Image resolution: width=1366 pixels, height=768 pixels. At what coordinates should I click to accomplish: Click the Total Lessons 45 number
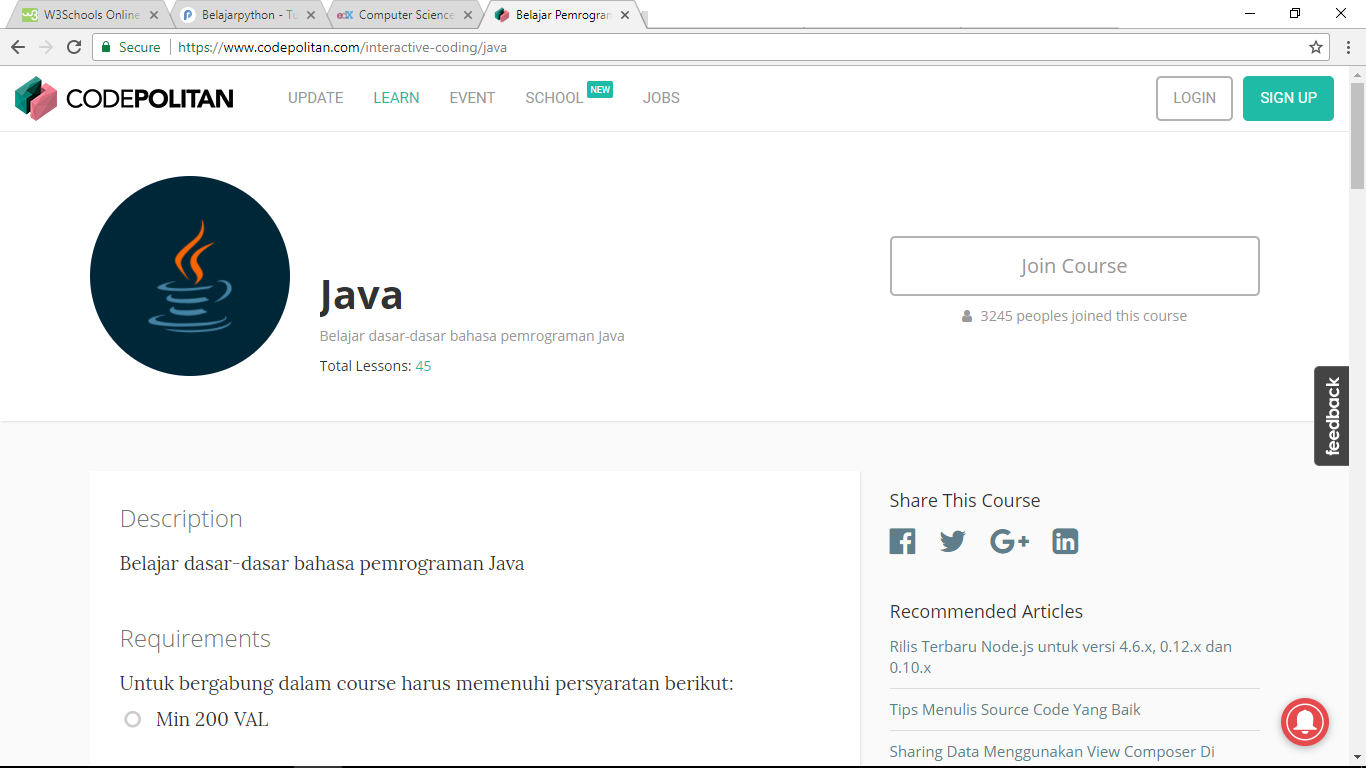[x=423, y=366]
